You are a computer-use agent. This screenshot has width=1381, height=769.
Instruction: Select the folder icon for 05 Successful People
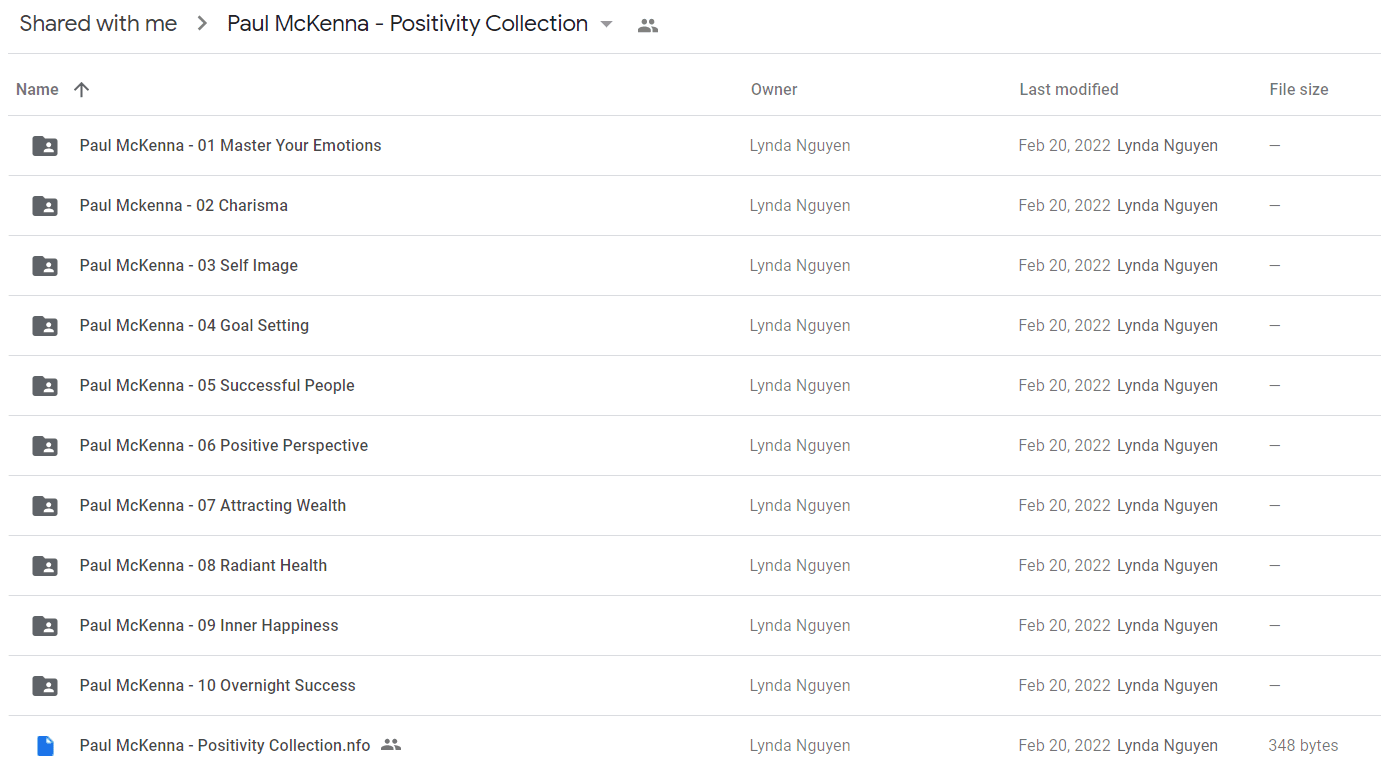click(45, 386)
